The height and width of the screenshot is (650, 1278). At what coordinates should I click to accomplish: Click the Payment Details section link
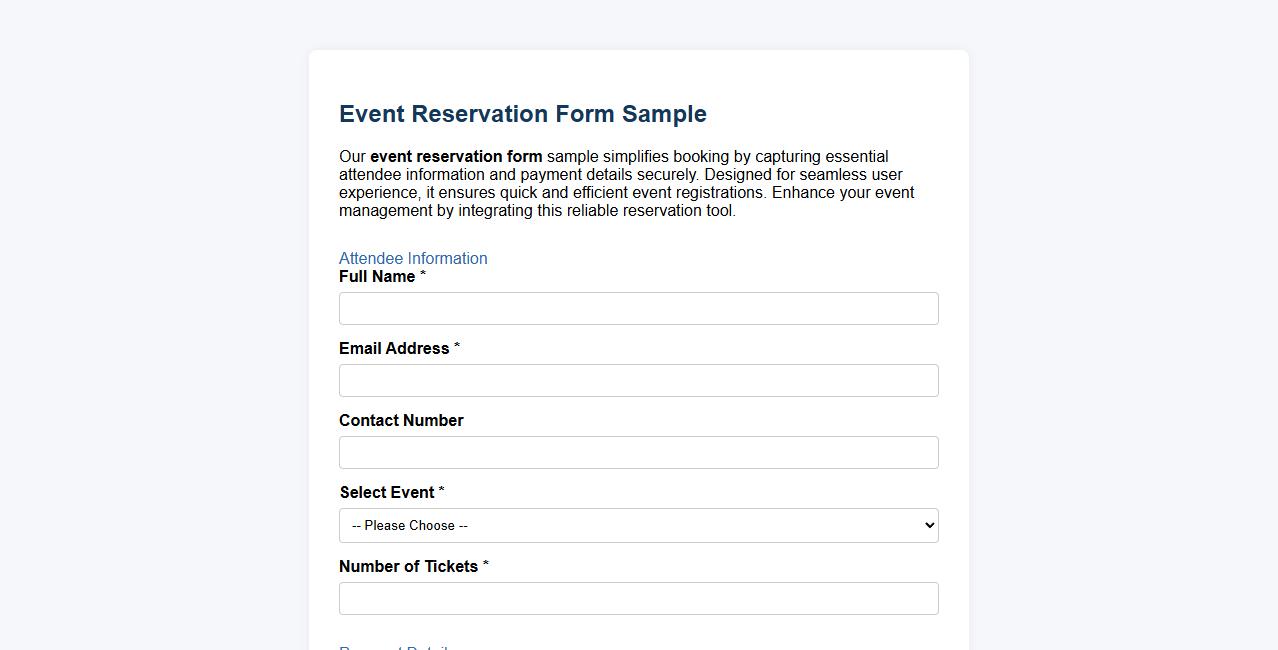[x=394, y=648]
